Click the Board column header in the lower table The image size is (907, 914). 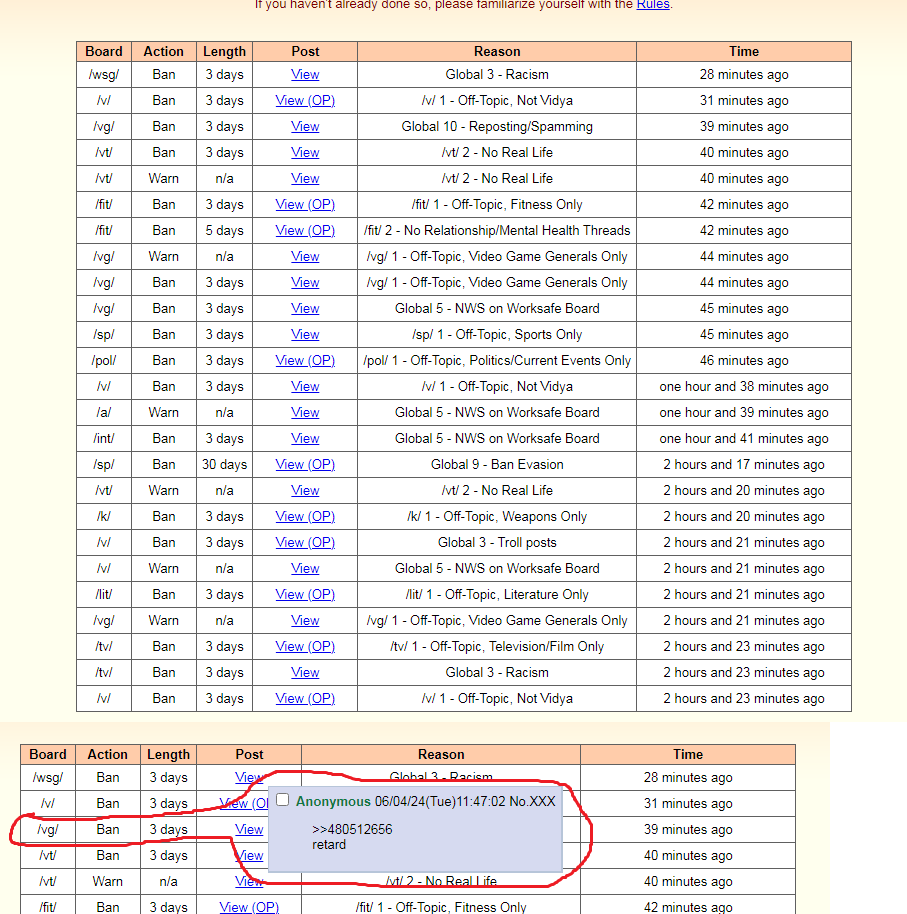(x=48, y=754)
